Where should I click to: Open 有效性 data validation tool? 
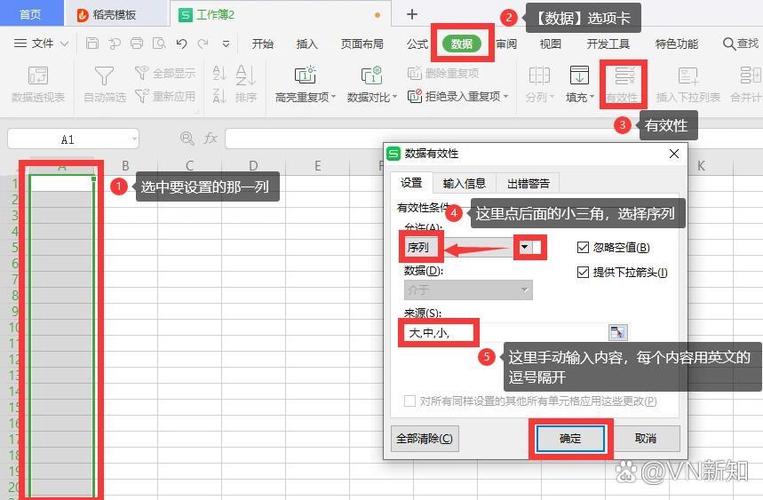pyautogui.click(x=623, y=84)
